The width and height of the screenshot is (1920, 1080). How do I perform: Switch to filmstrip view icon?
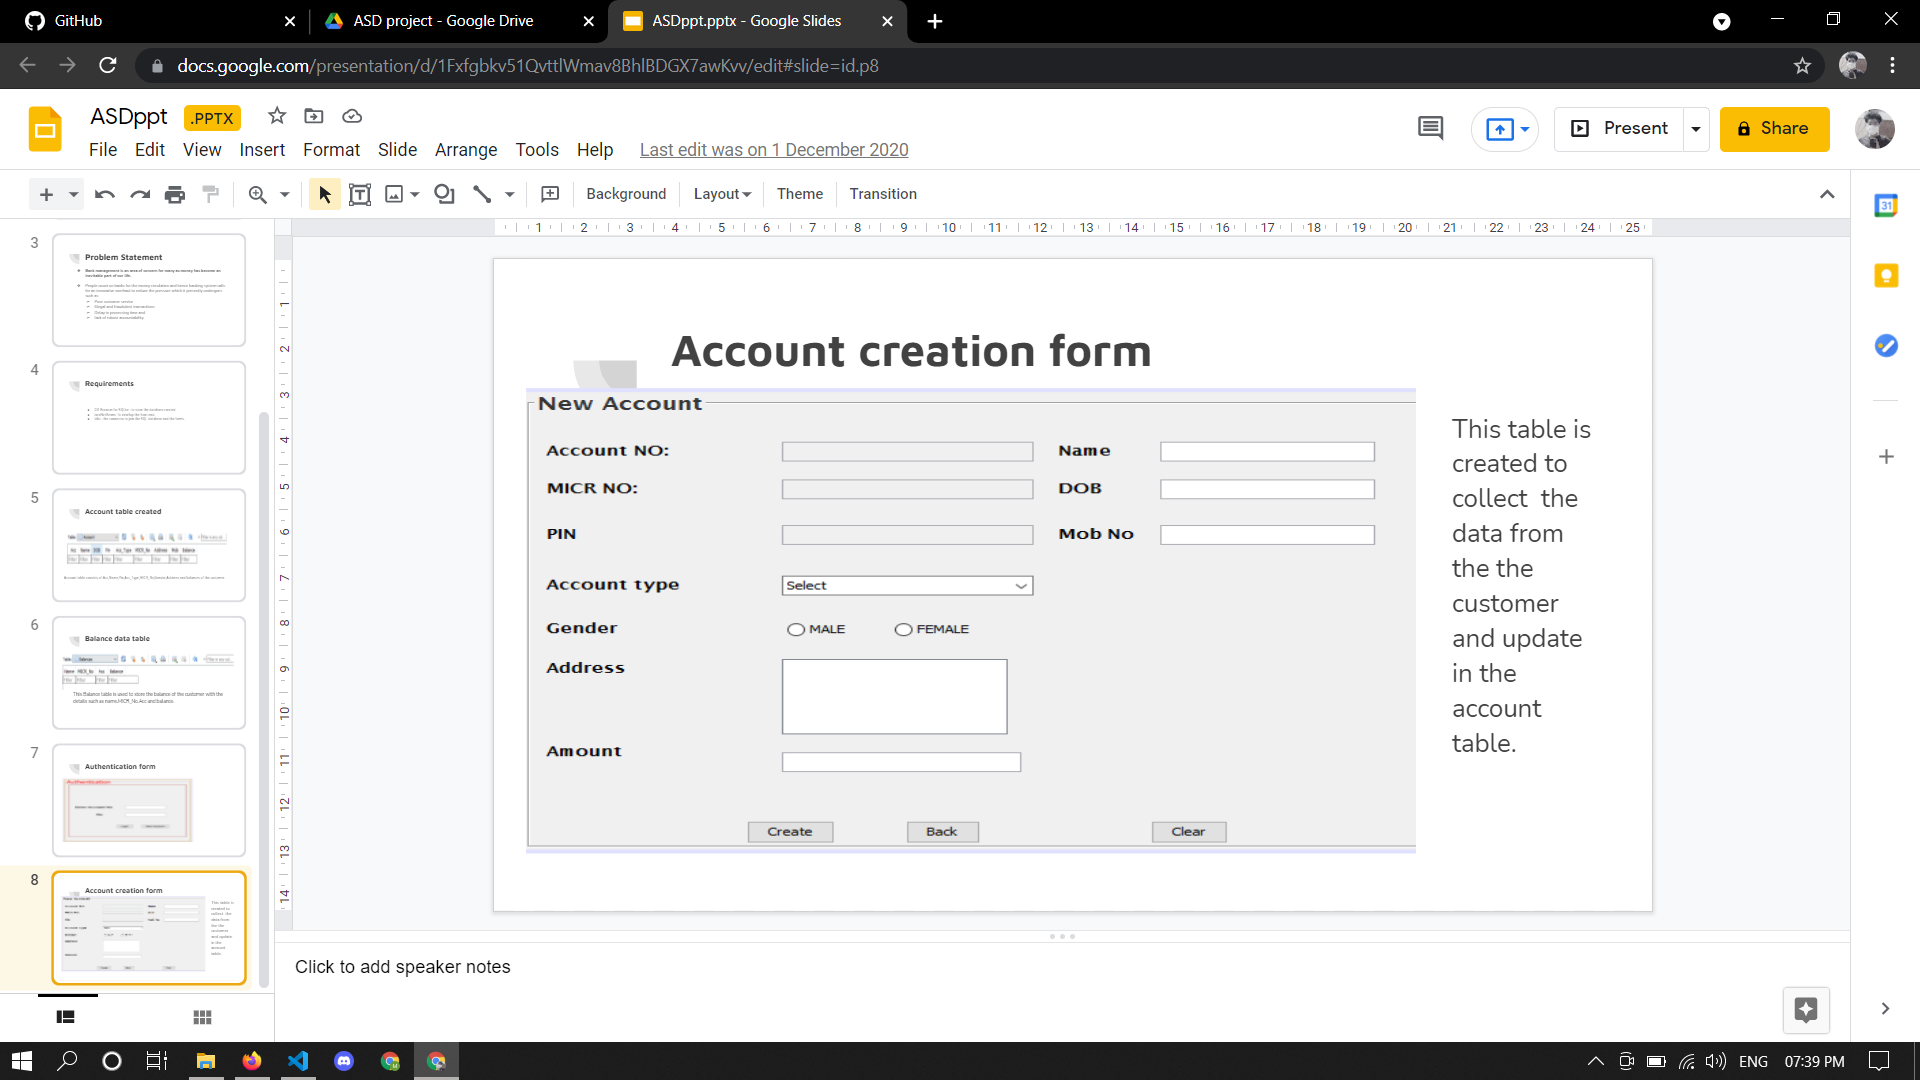pos(66,1017)
